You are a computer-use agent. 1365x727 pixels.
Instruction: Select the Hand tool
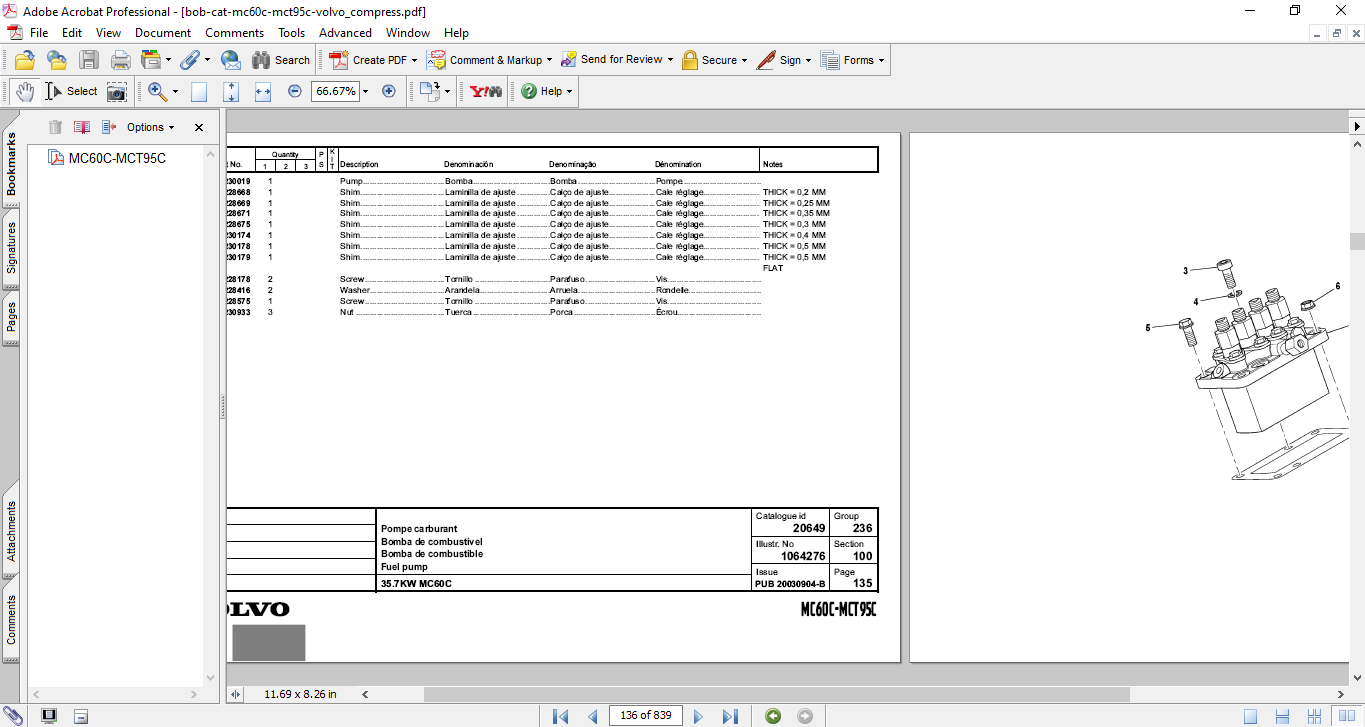tap(24, 91)
